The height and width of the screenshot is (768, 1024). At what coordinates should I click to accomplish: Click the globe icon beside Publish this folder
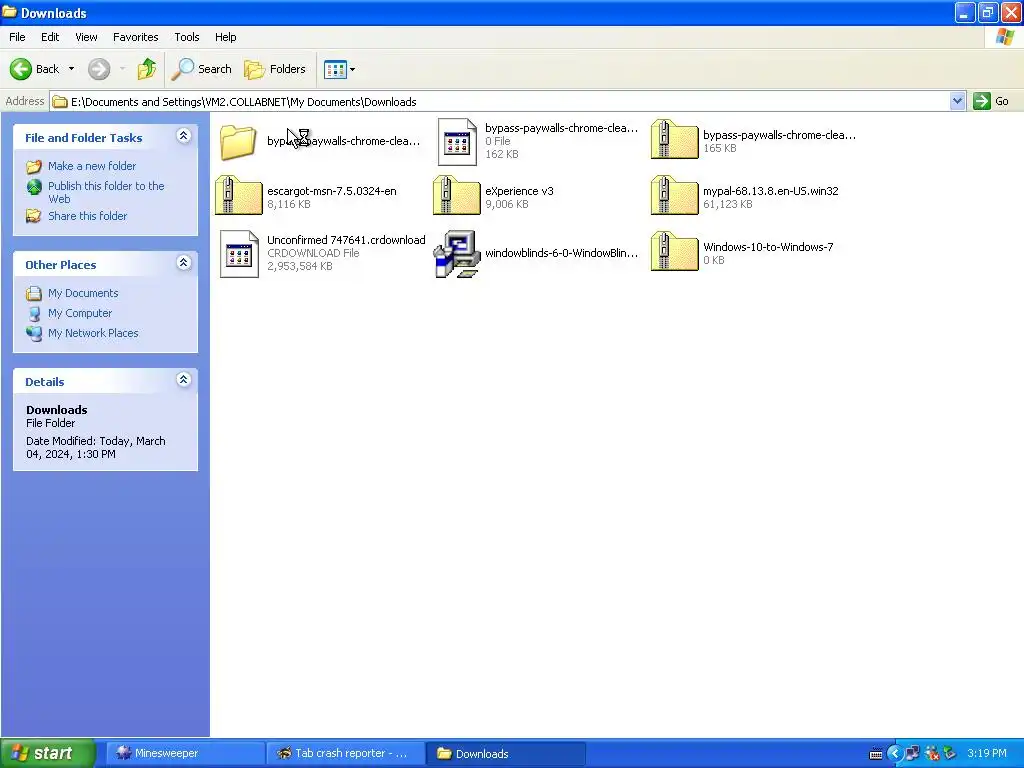click(x=34, y=187)
